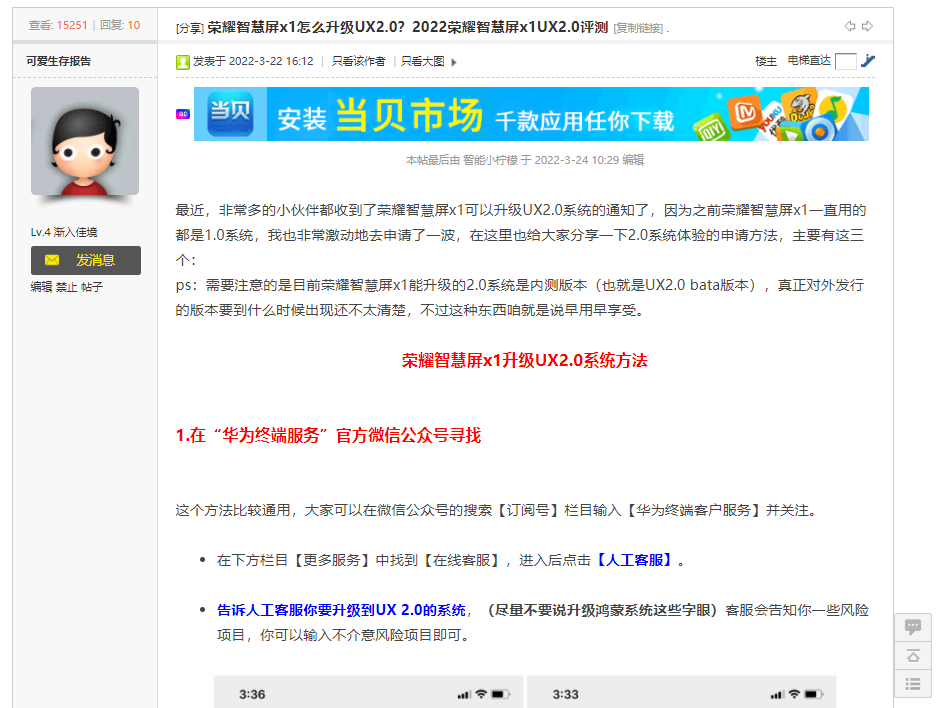Open the 帖子 link under the avatar
The image size is (952, 708).
[92, 287]
